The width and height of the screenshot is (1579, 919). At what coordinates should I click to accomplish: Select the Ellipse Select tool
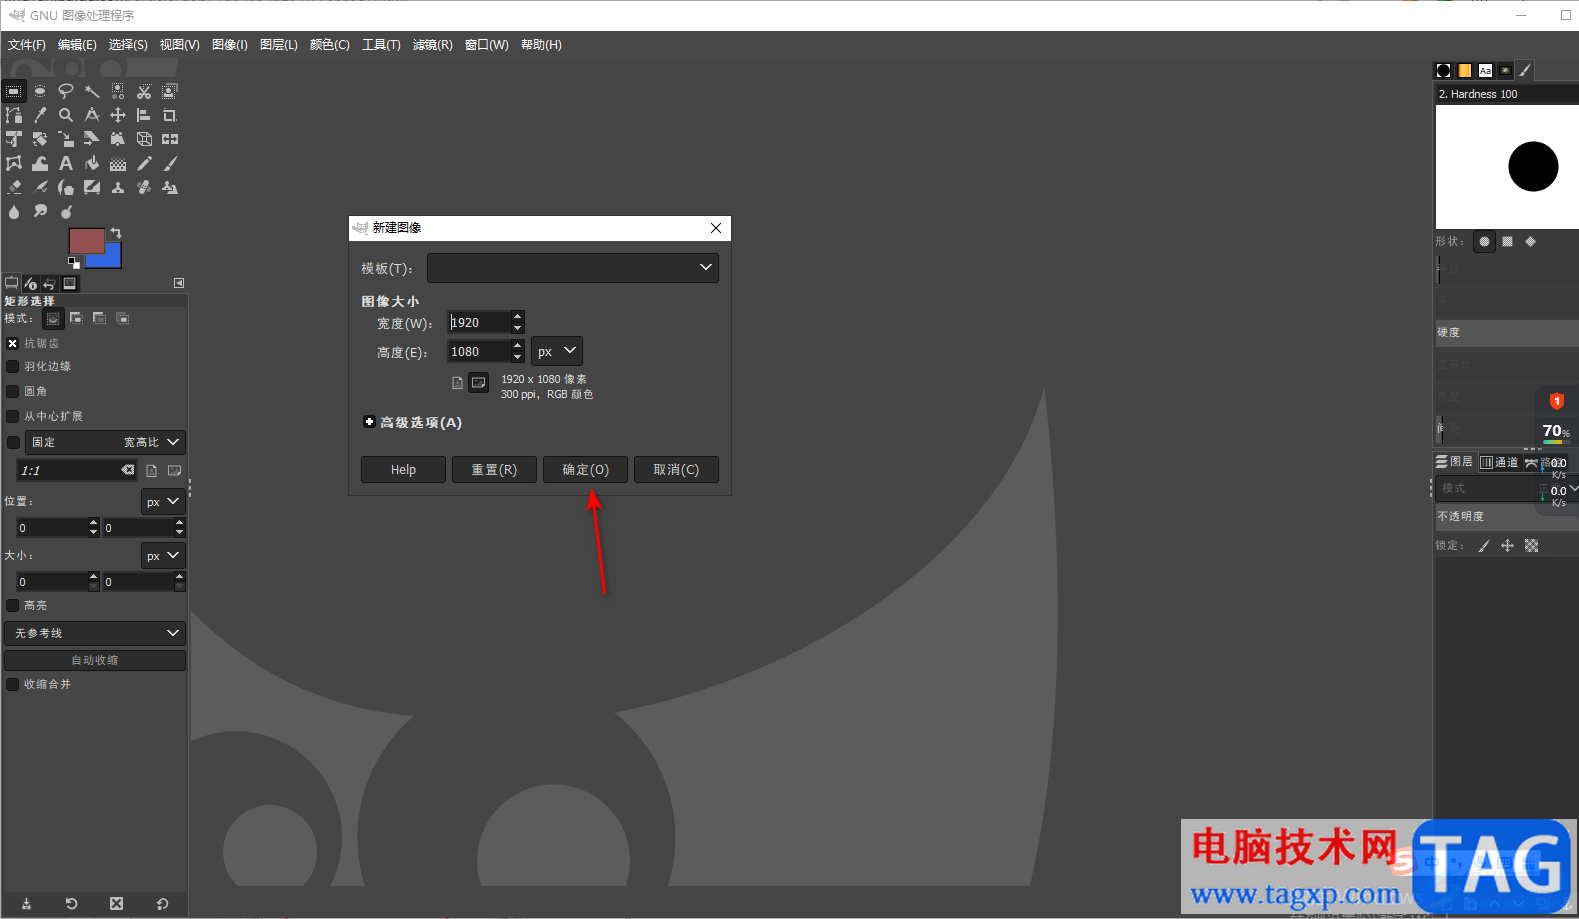pos(40,91)
